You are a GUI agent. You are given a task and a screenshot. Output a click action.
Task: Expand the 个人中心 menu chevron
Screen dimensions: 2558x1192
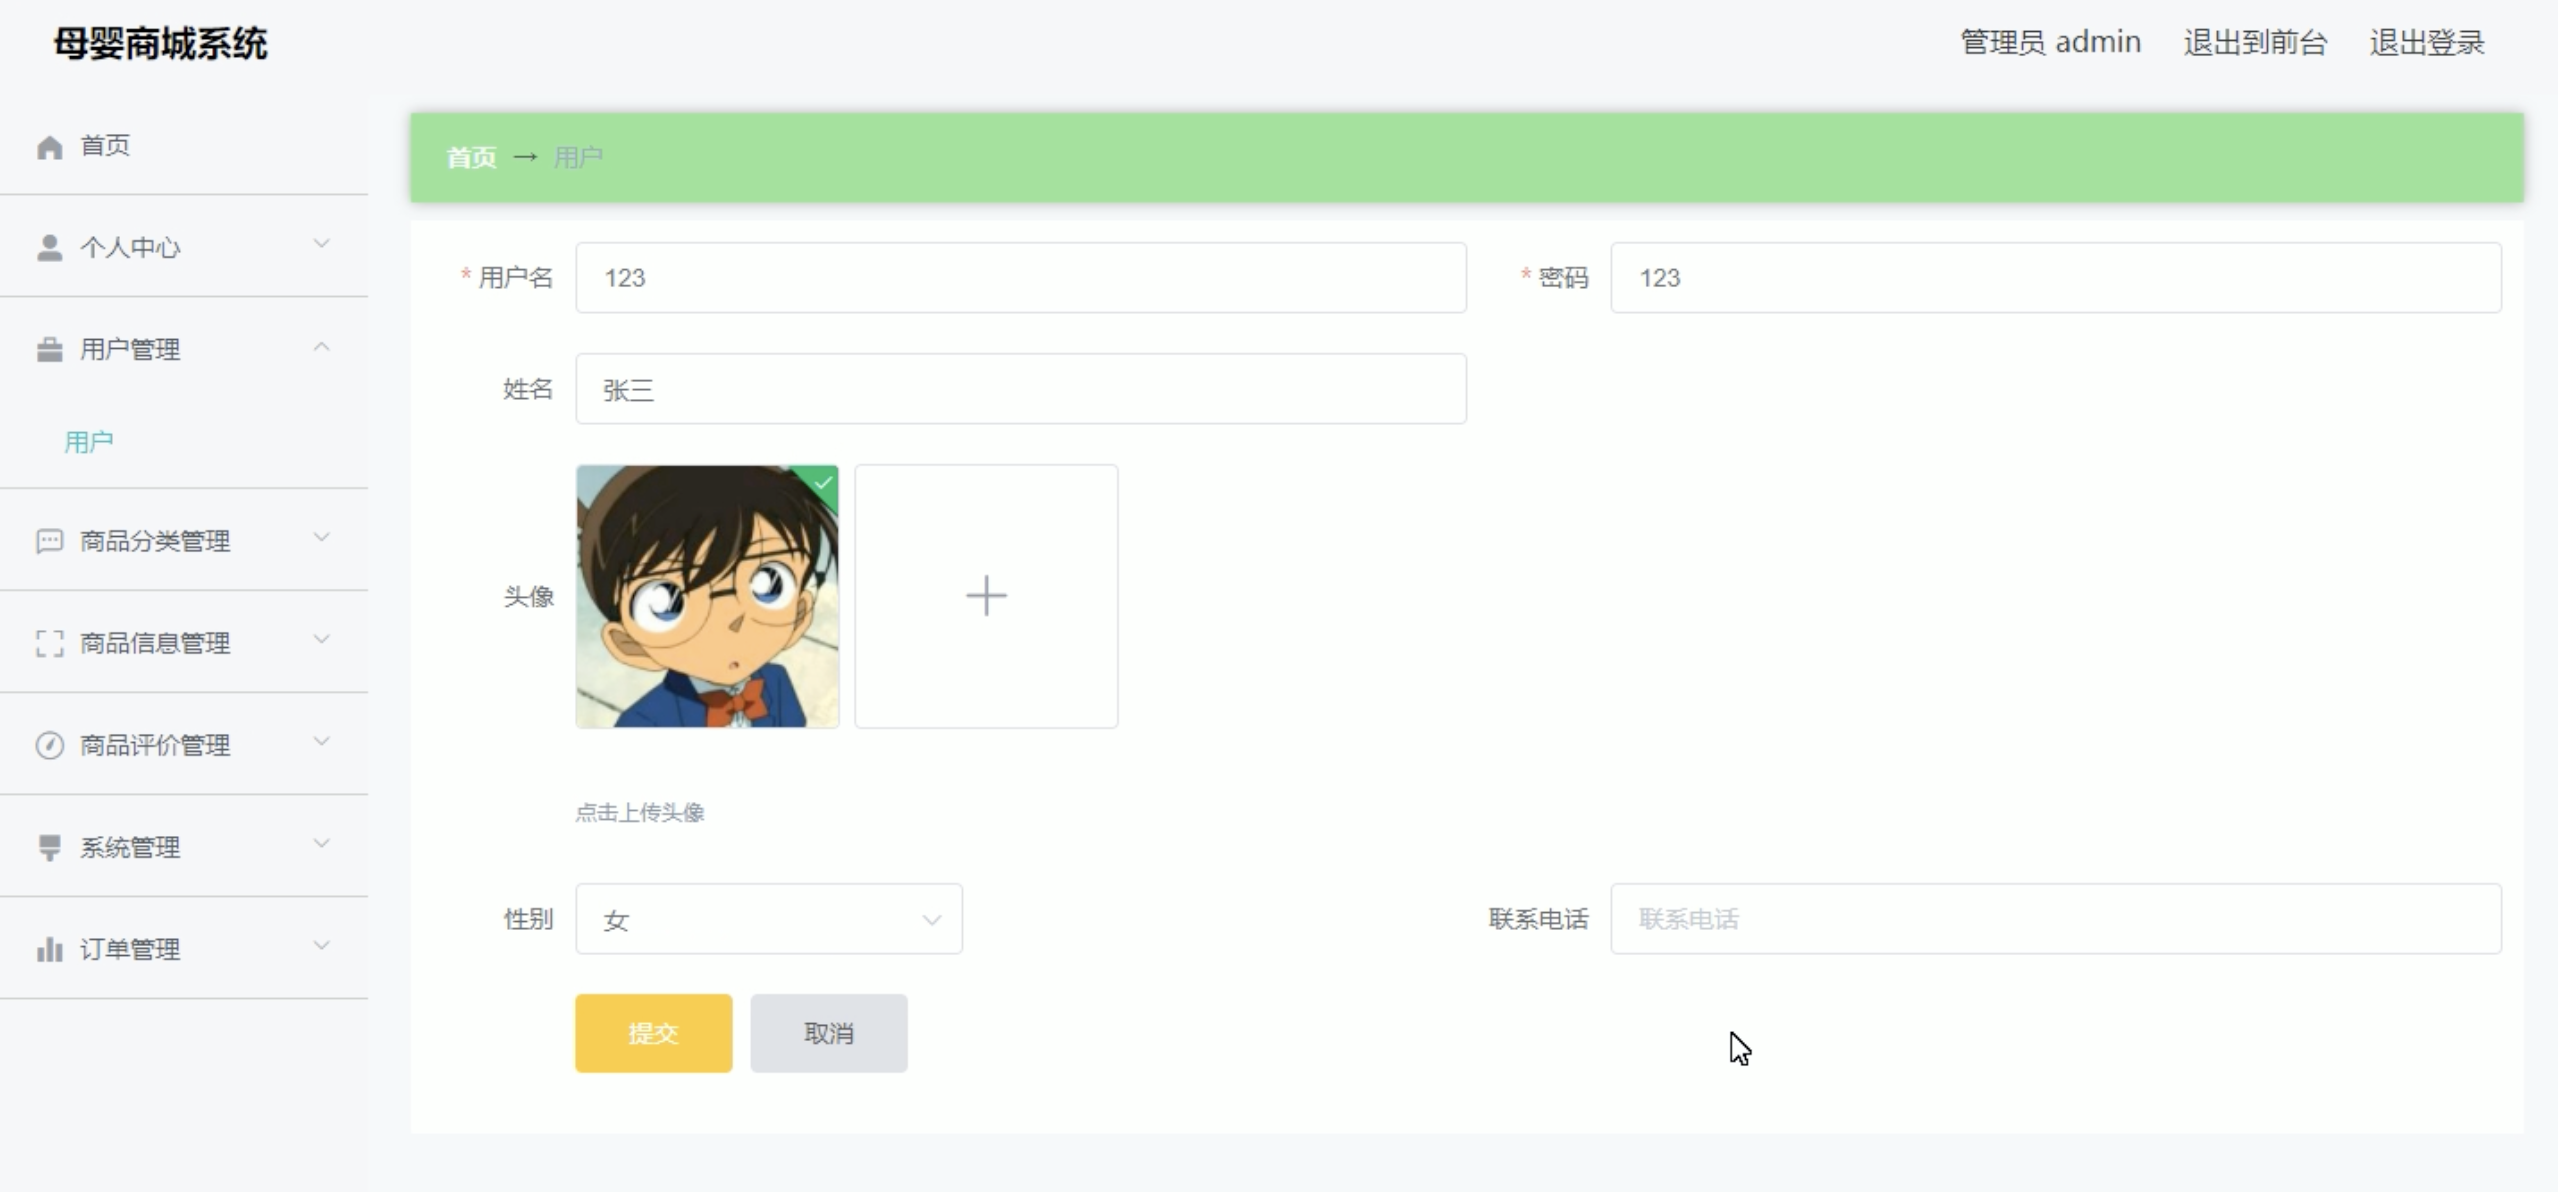pyautogui.click(x=321, y=244)
